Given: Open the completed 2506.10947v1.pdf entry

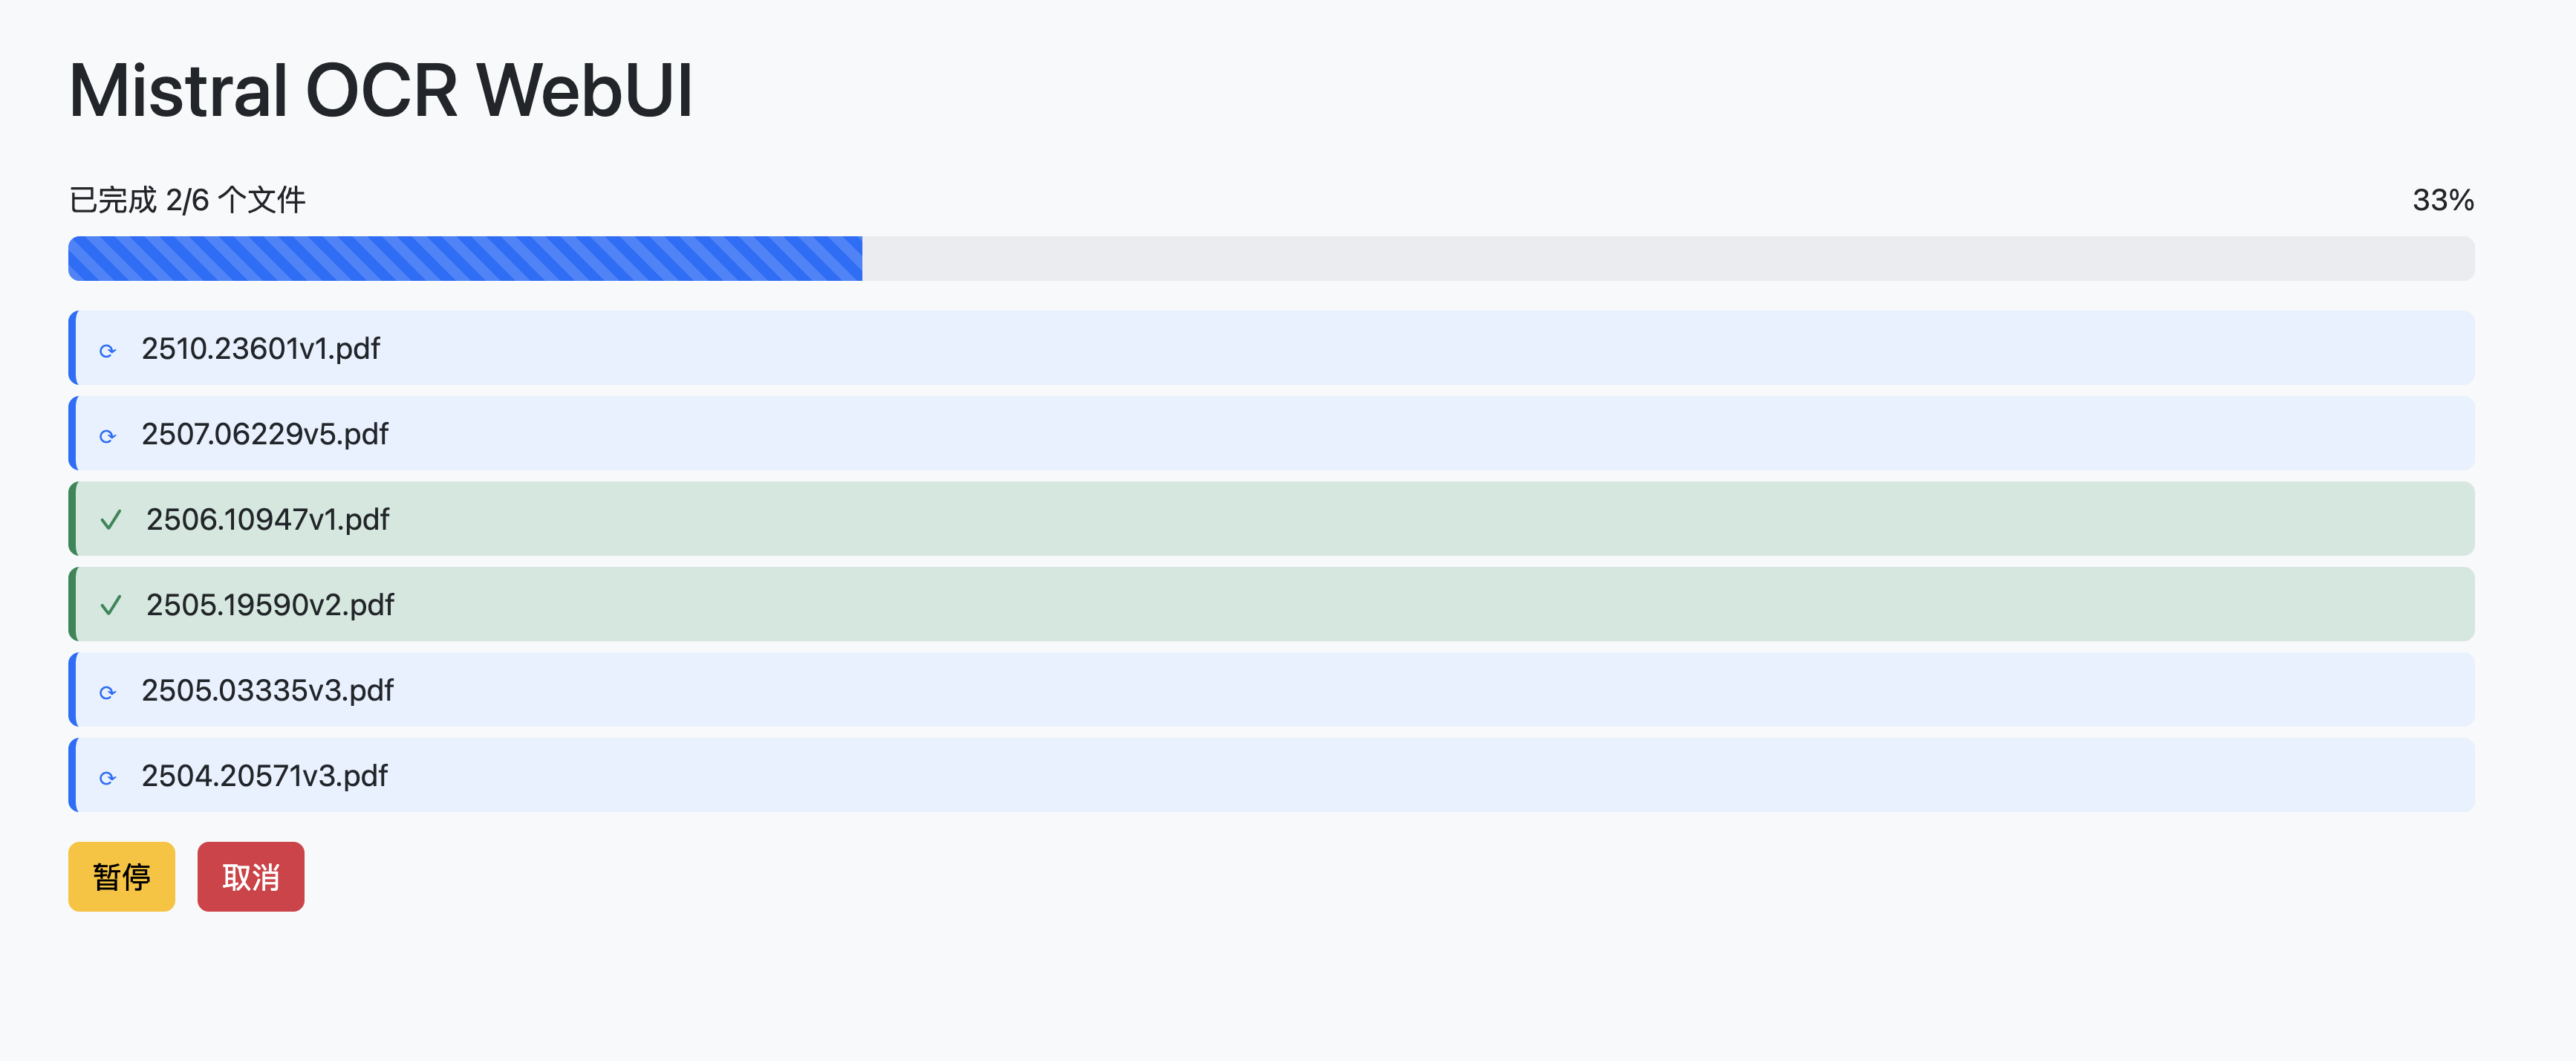Looking at the screenshot, I should click(1271, 519).
